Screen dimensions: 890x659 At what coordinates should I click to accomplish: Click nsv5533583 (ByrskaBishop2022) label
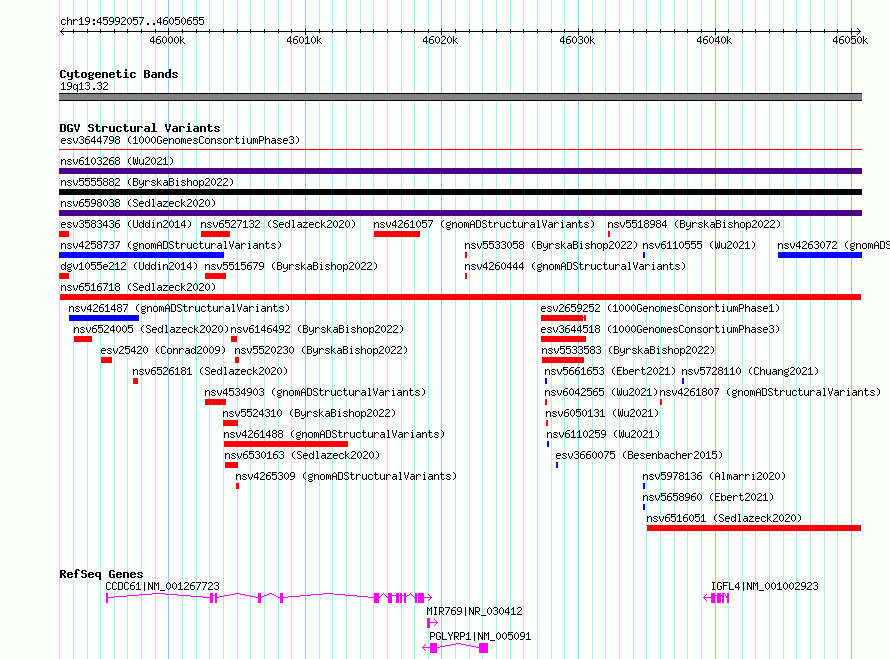(x=628, y=350)
